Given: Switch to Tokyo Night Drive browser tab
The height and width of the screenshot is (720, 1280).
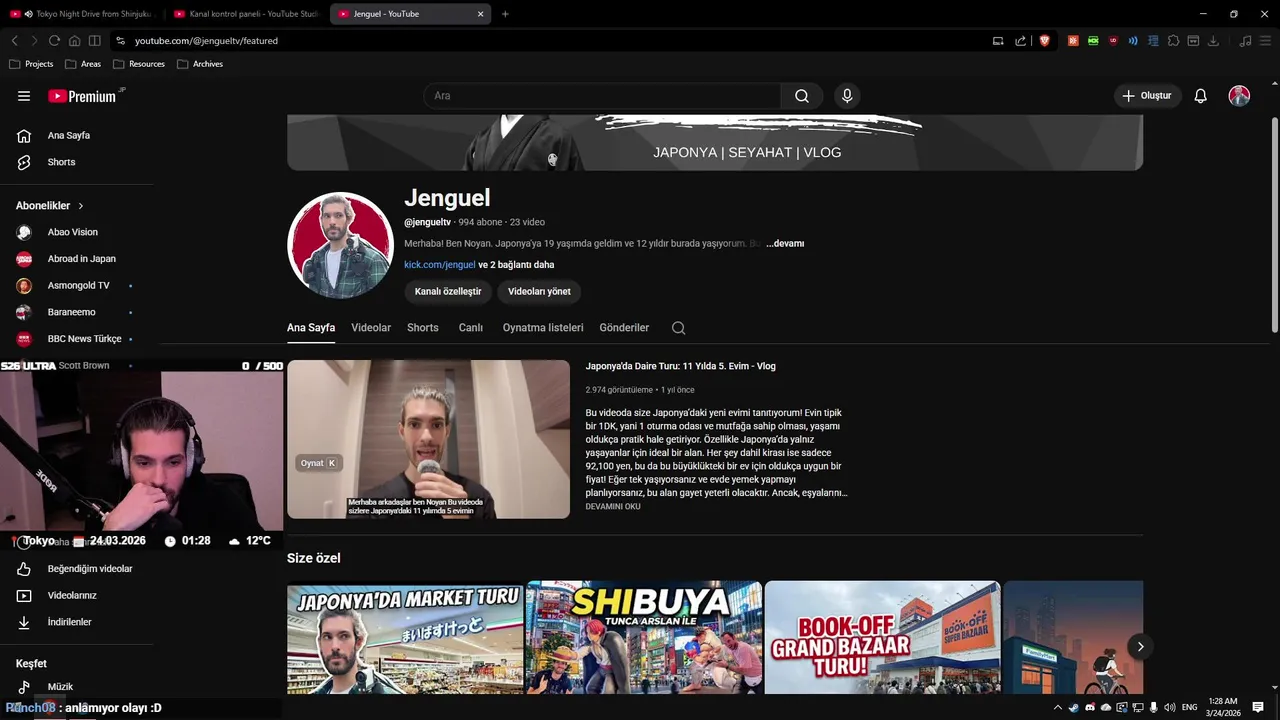Looking at the screenshot, I should pyautogui.click(x=82, y=14).
